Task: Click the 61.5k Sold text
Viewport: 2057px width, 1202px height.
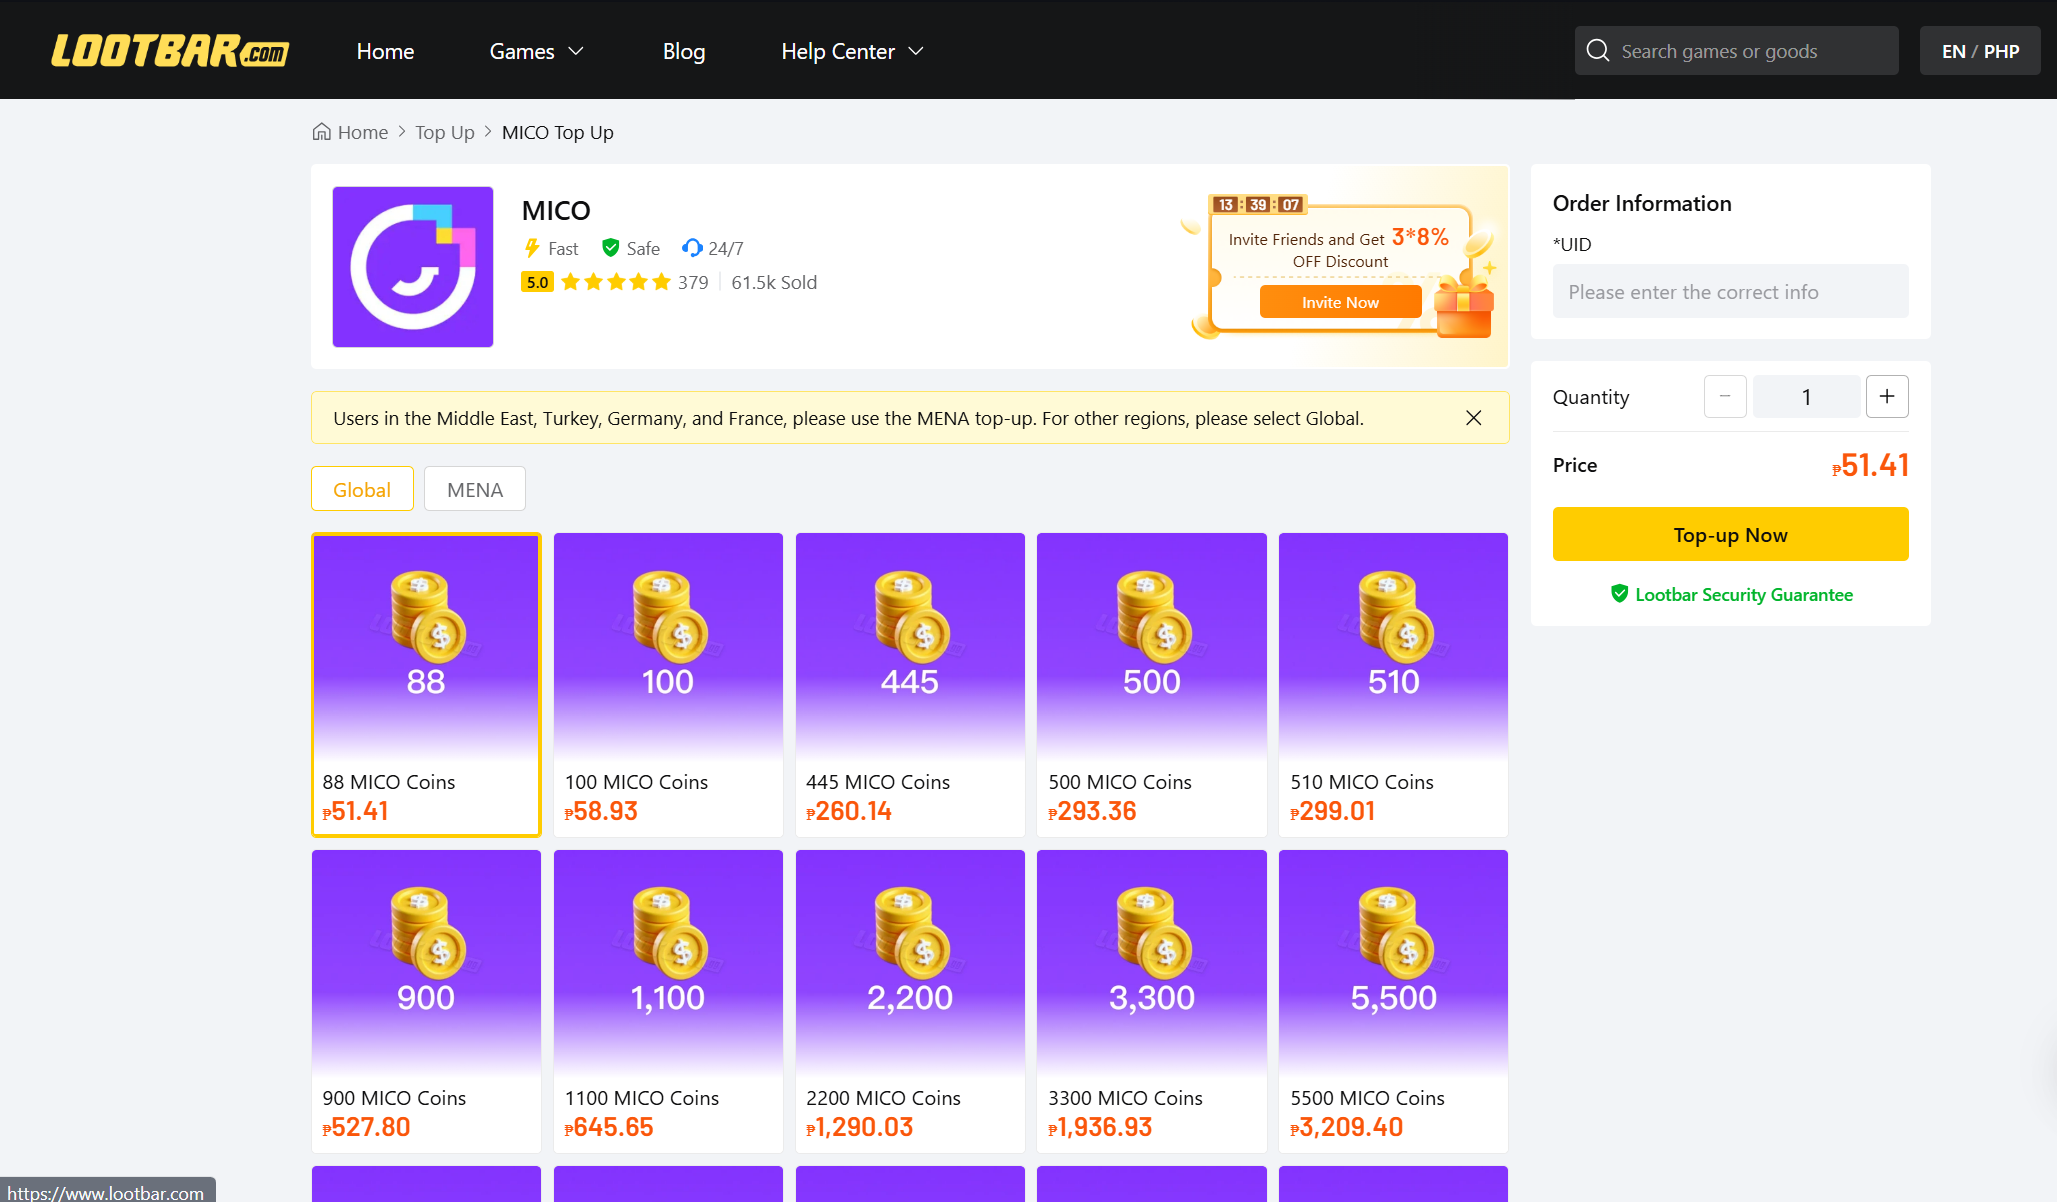Action: click(x=774, y=282)
